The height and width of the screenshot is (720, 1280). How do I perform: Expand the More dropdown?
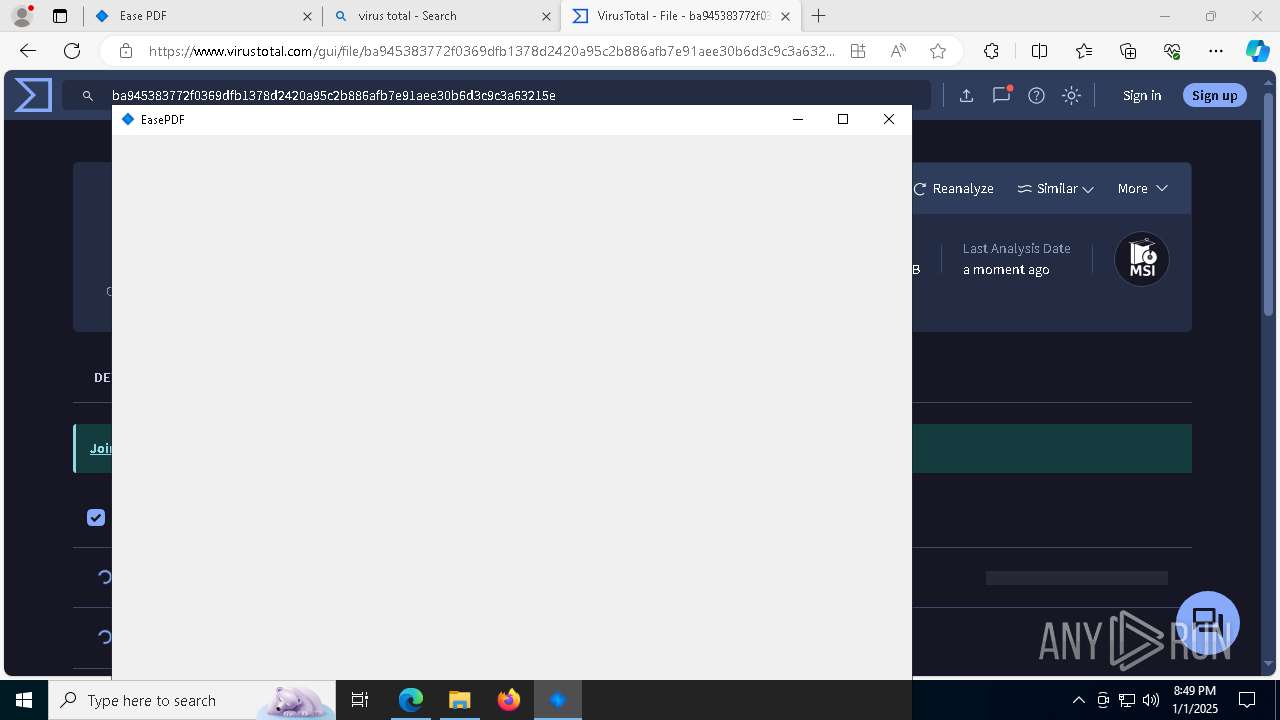(1142, 188)
